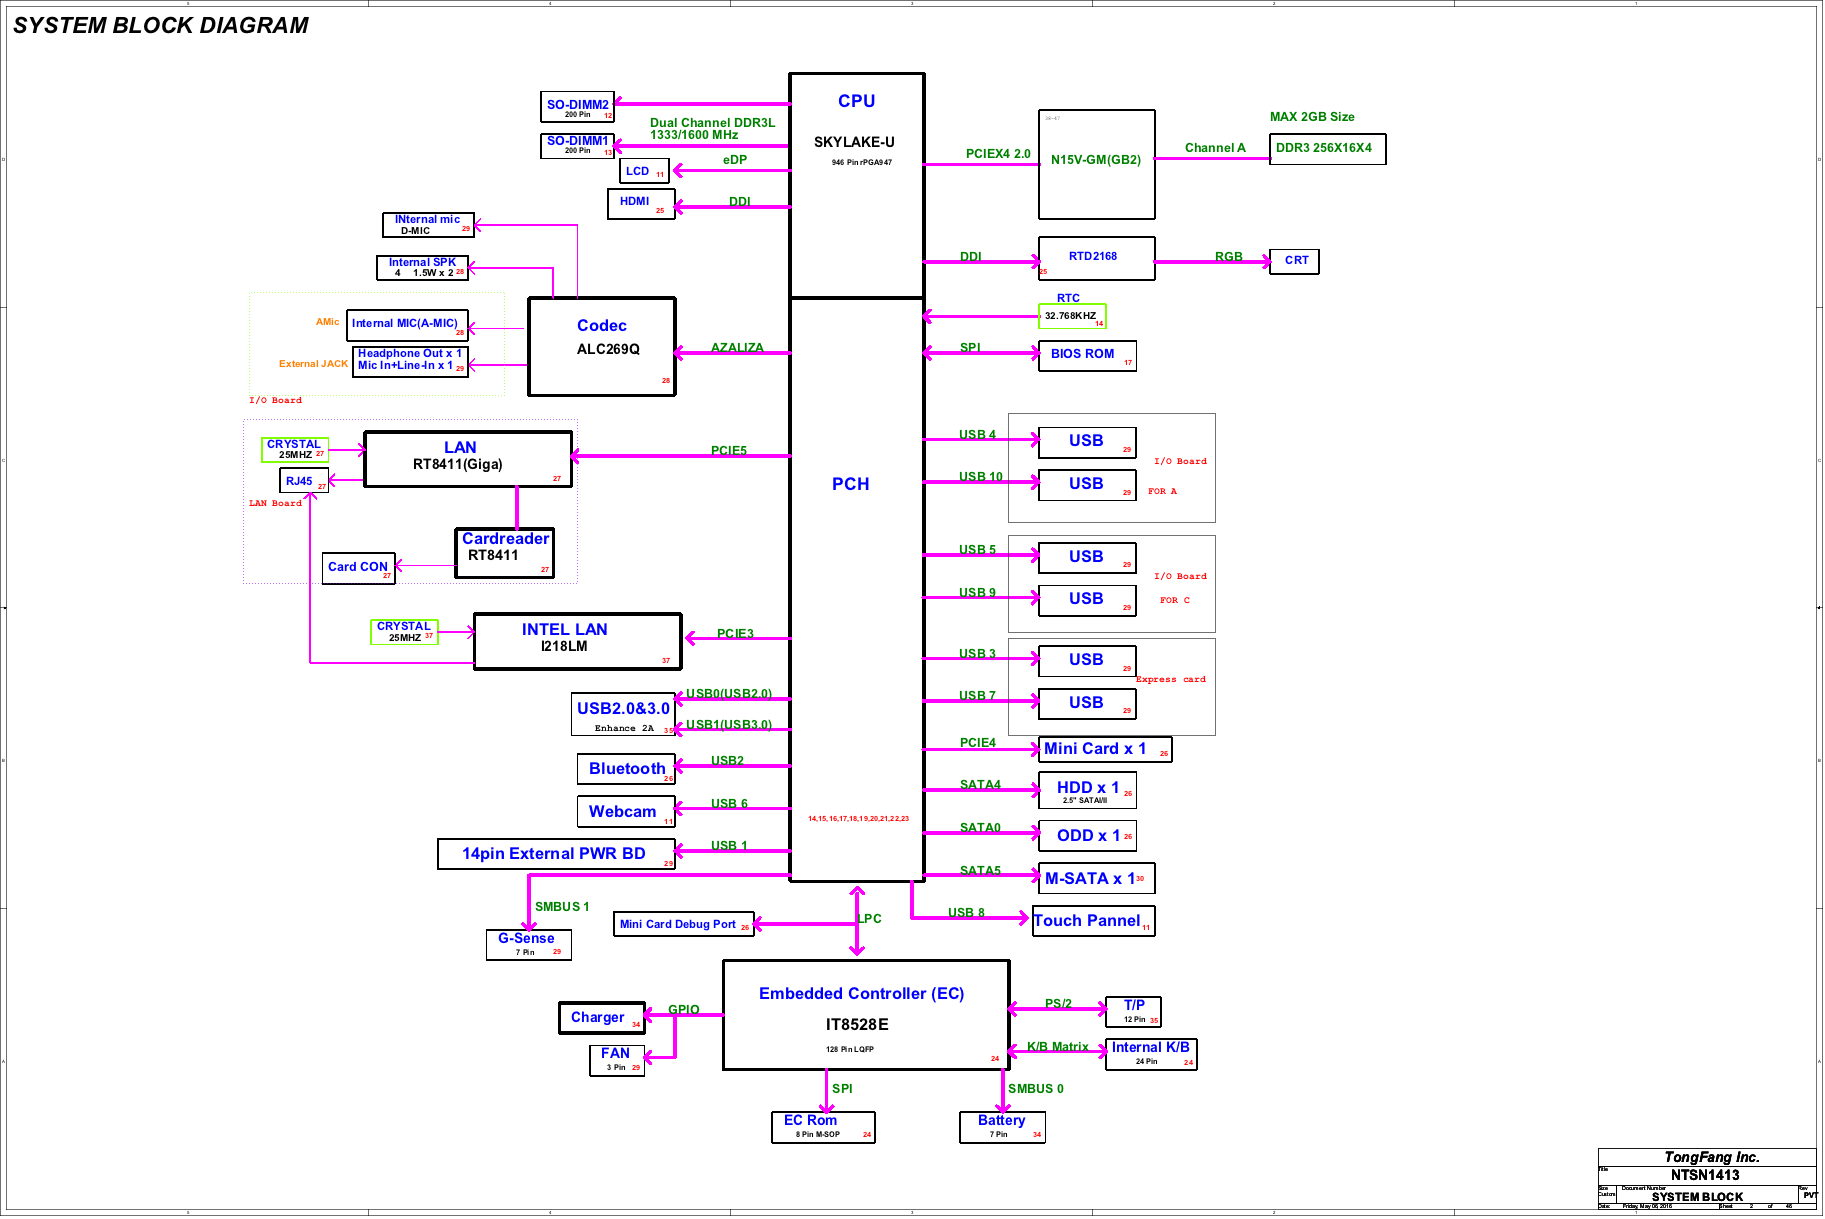Click the INternal mic D-MIC box
Viewport: 1825px width, 1219px height.
[428, 225]
